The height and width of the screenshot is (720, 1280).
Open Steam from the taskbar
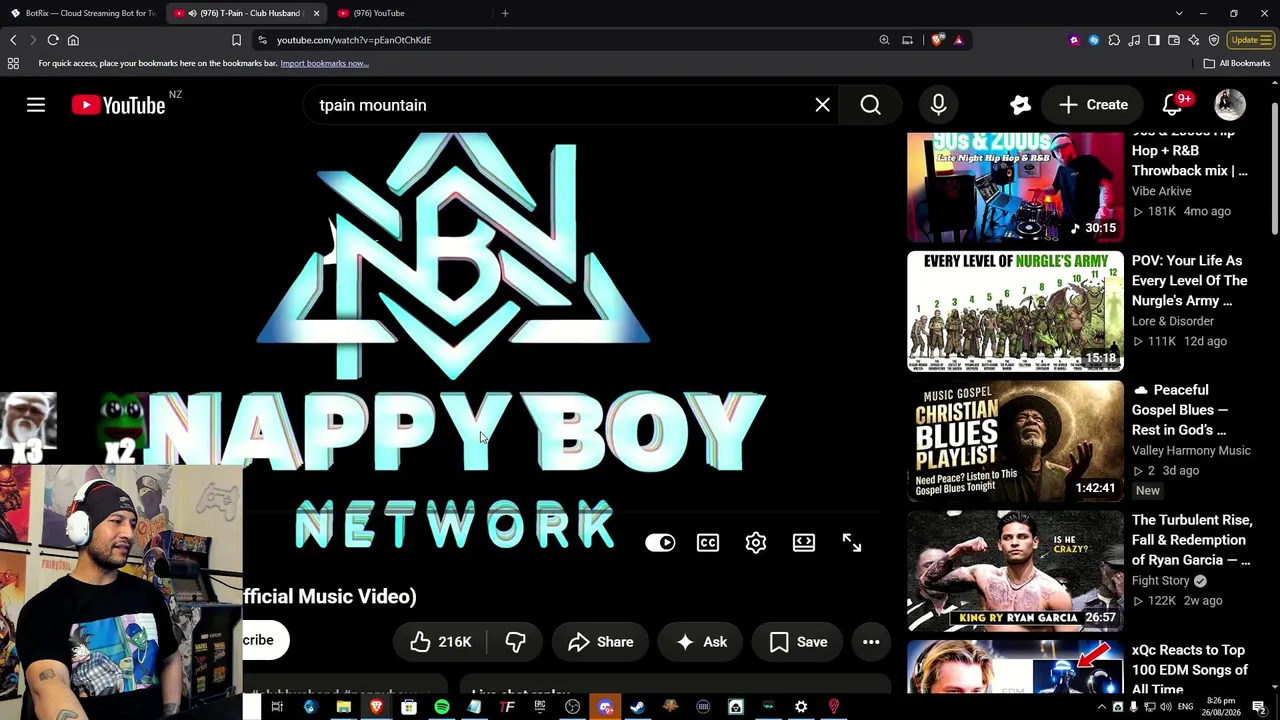tap(637, 708)
